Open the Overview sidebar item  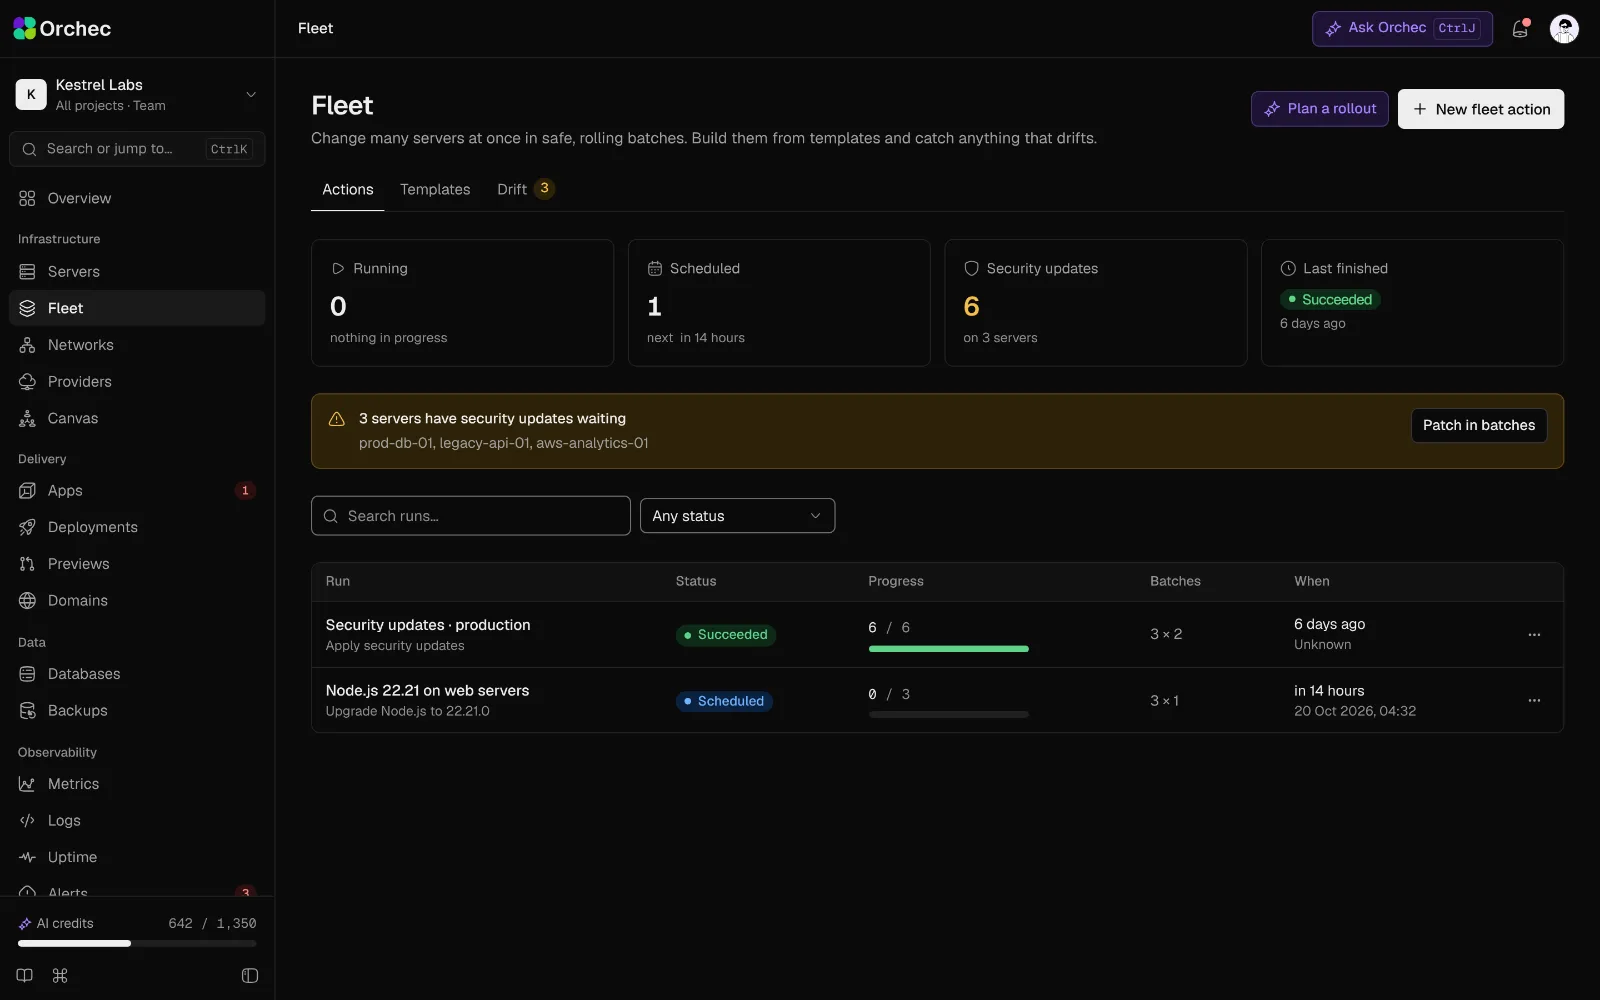point(137,198)
